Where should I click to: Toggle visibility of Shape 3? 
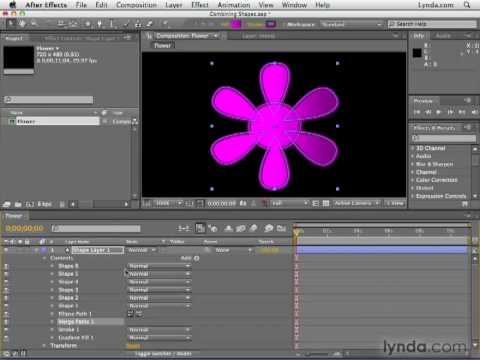[6, 290]
